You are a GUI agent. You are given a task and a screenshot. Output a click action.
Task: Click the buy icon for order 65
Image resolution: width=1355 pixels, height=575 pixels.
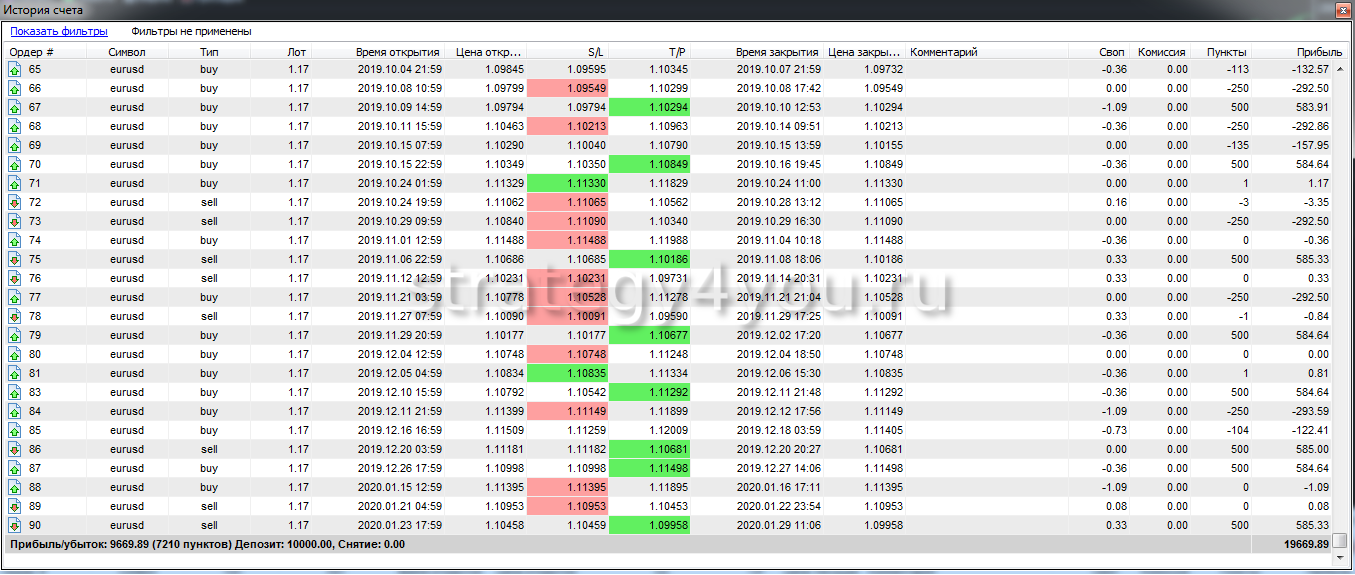pyautogui.click(x=14, y=70)
